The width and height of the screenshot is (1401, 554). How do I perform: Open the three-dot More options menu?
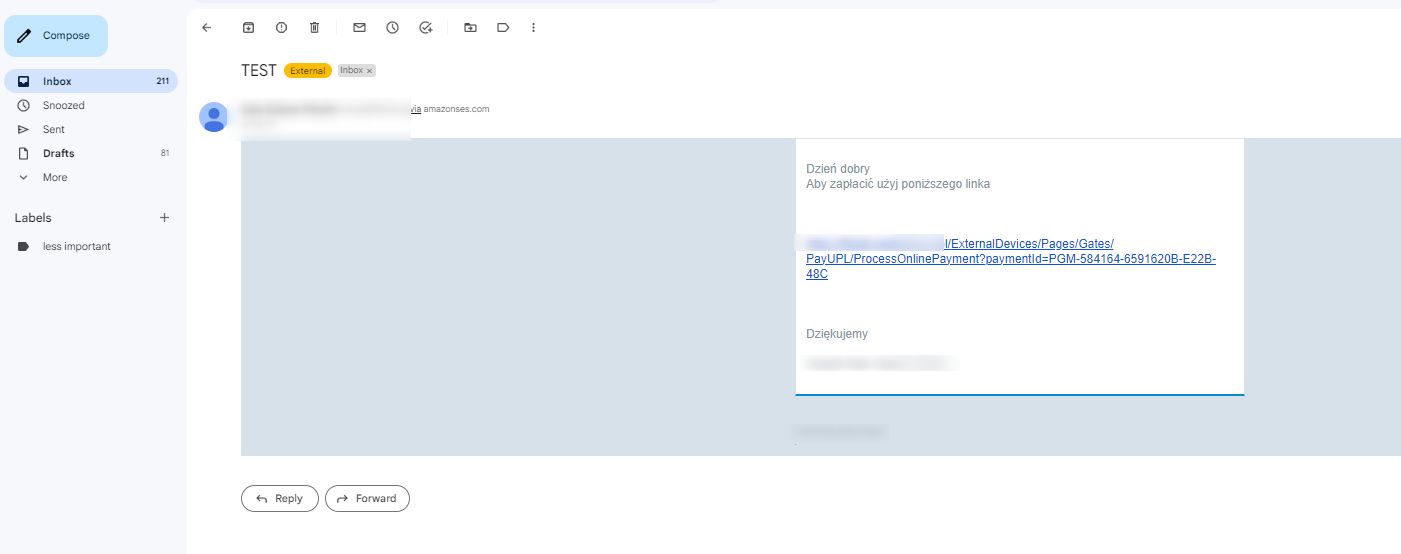(533, 28)
